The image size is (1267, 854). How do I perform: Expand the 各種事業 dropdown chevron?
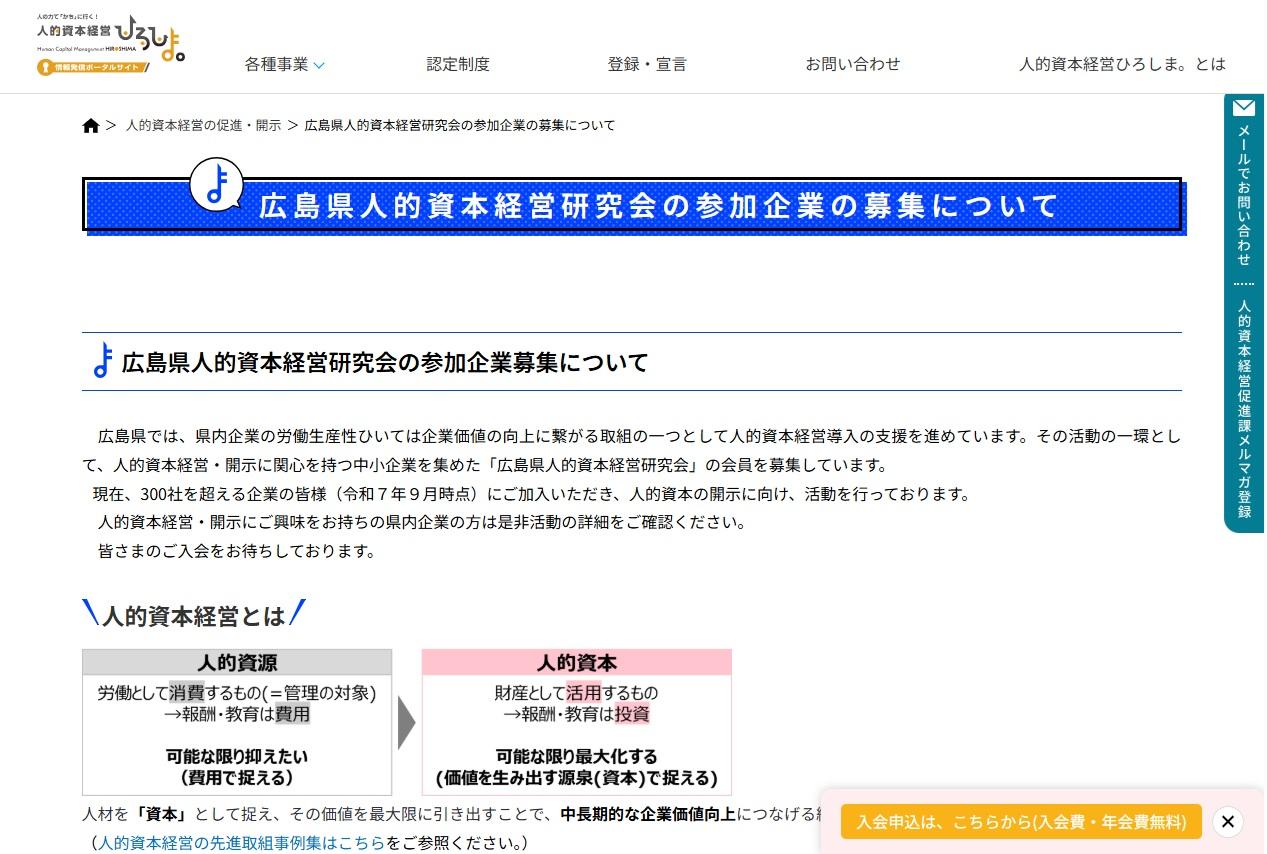[319, 66]
